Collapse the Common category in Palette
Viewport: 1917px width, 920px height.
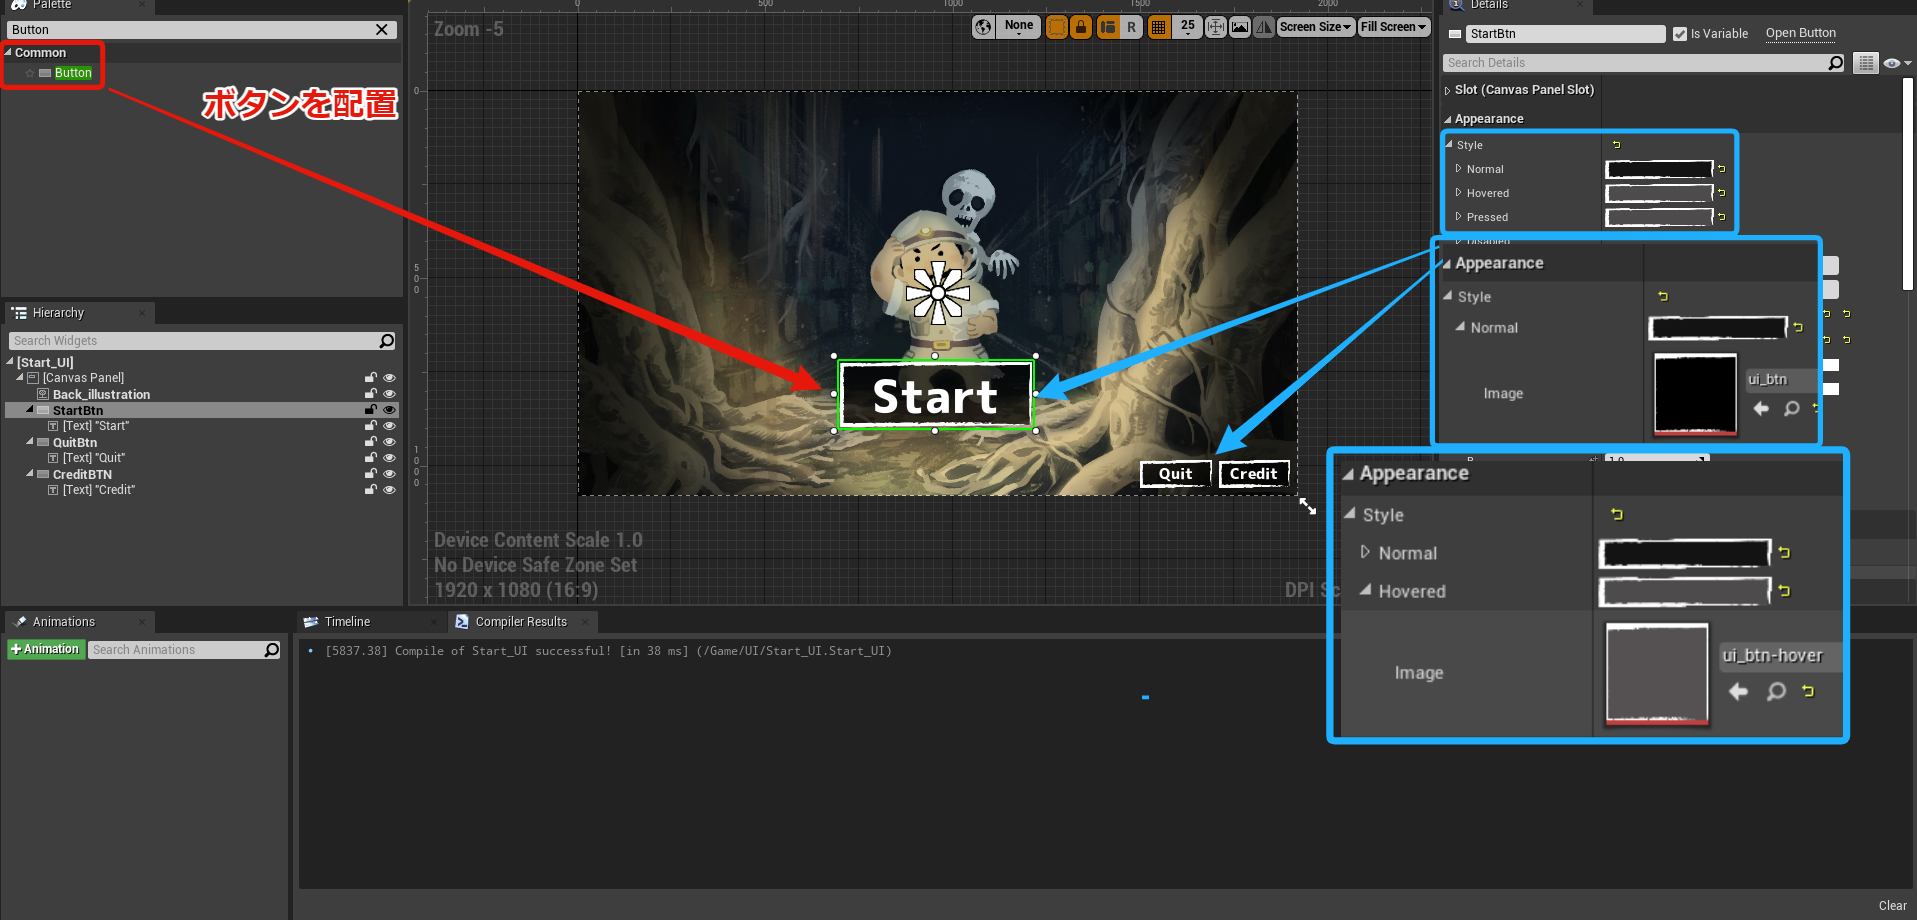[8, 52]
